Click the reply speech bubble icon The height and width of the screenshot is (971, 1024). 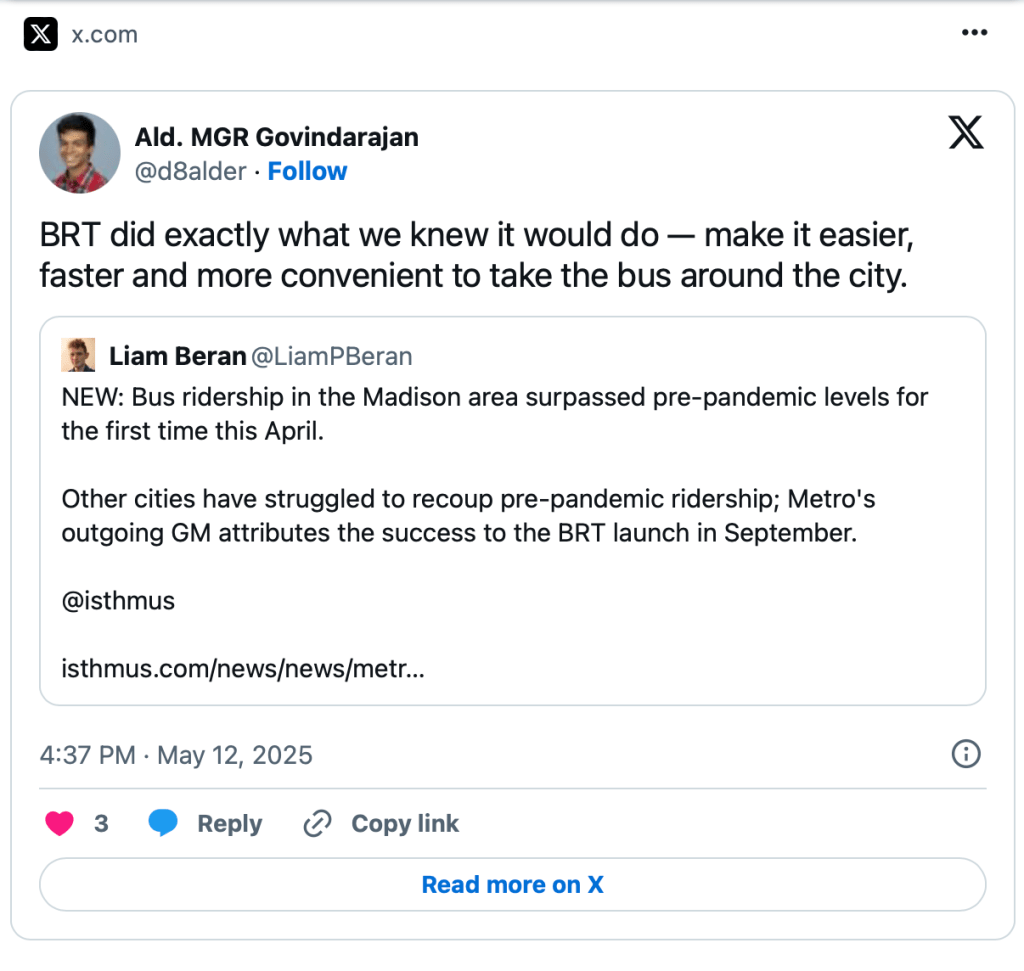tap(163, 824)
